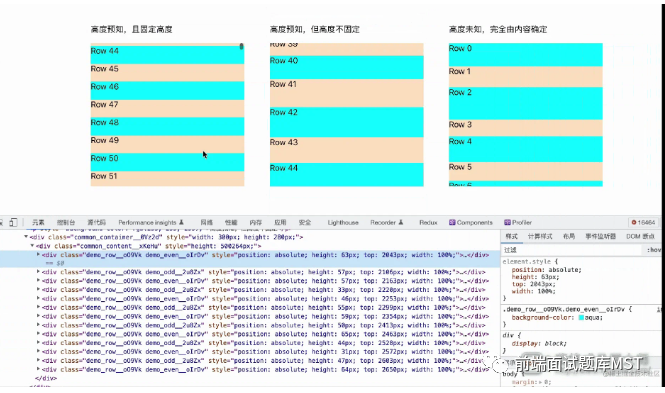Open the error count badge showing 16464
This screenshot has height=393, width=665.
(643, 222)
